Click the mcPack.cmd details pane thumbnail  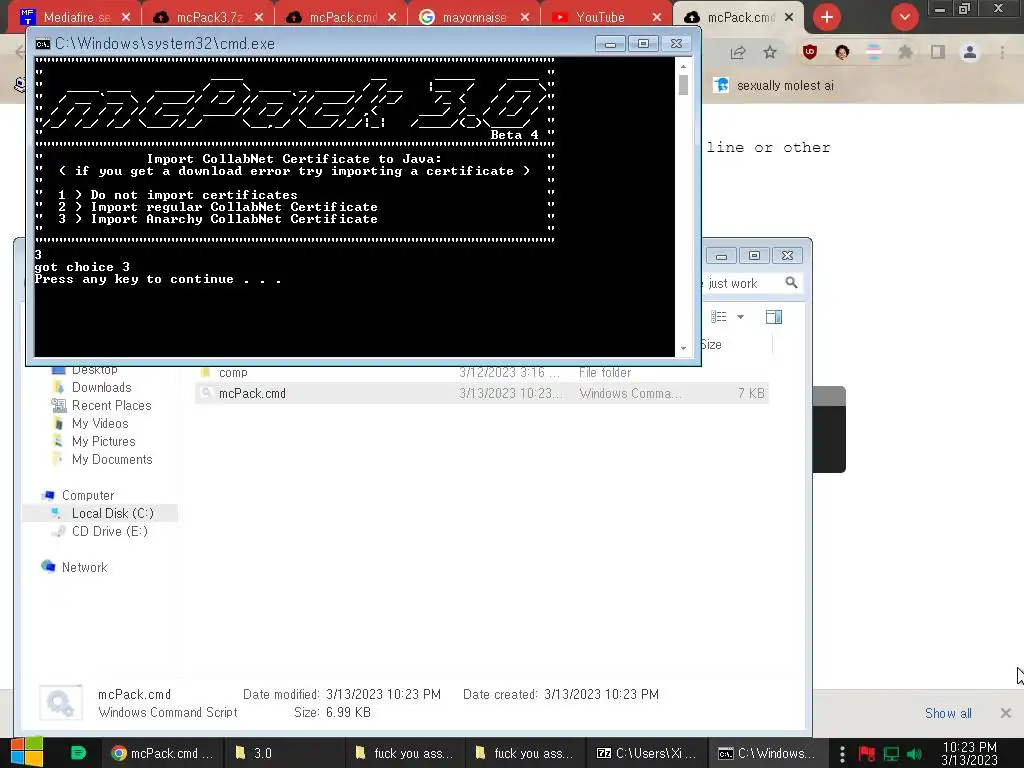click(61, 703)
